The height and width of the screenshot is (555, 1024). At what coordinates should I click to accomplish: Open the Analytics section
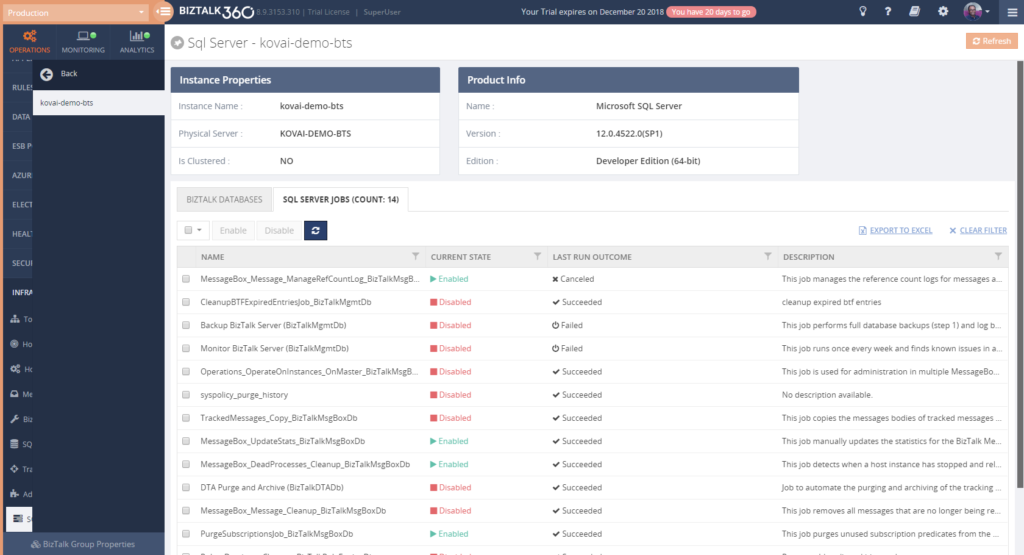coord(137,41)
